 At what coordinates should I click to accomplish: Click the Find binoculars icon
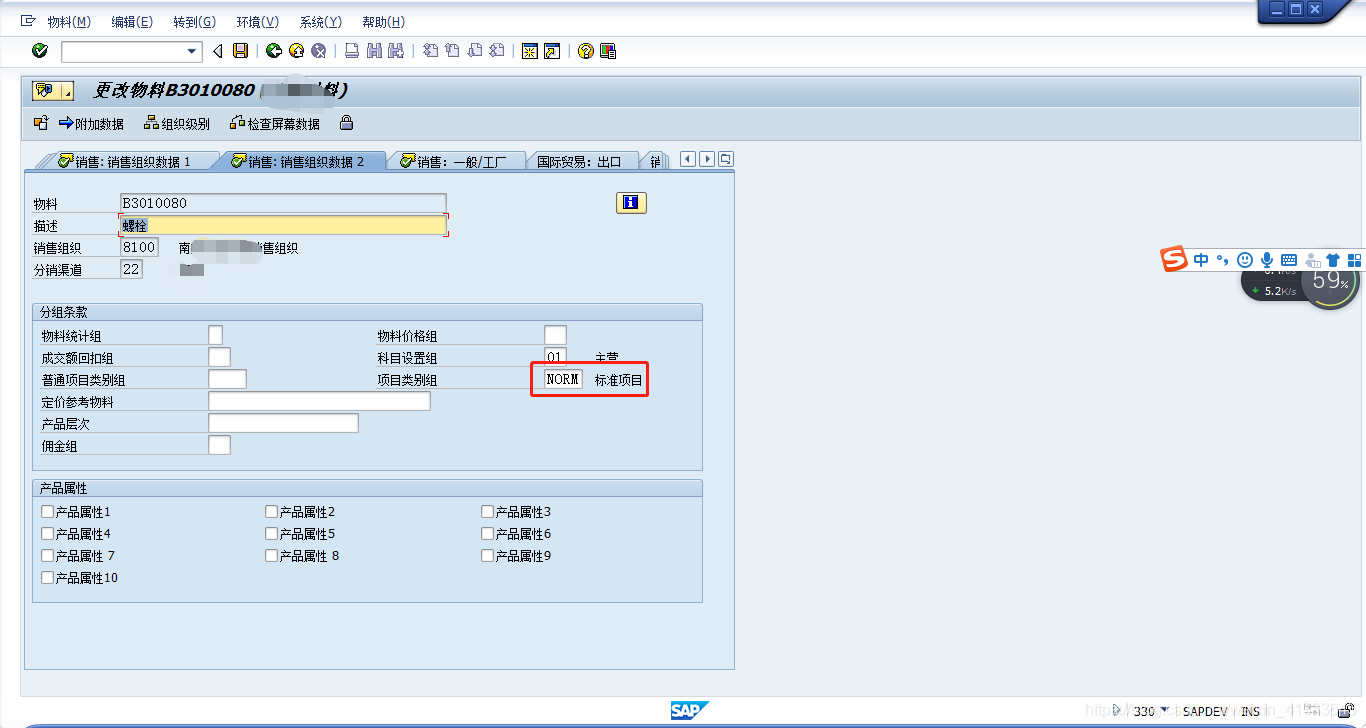coord(374,51)
